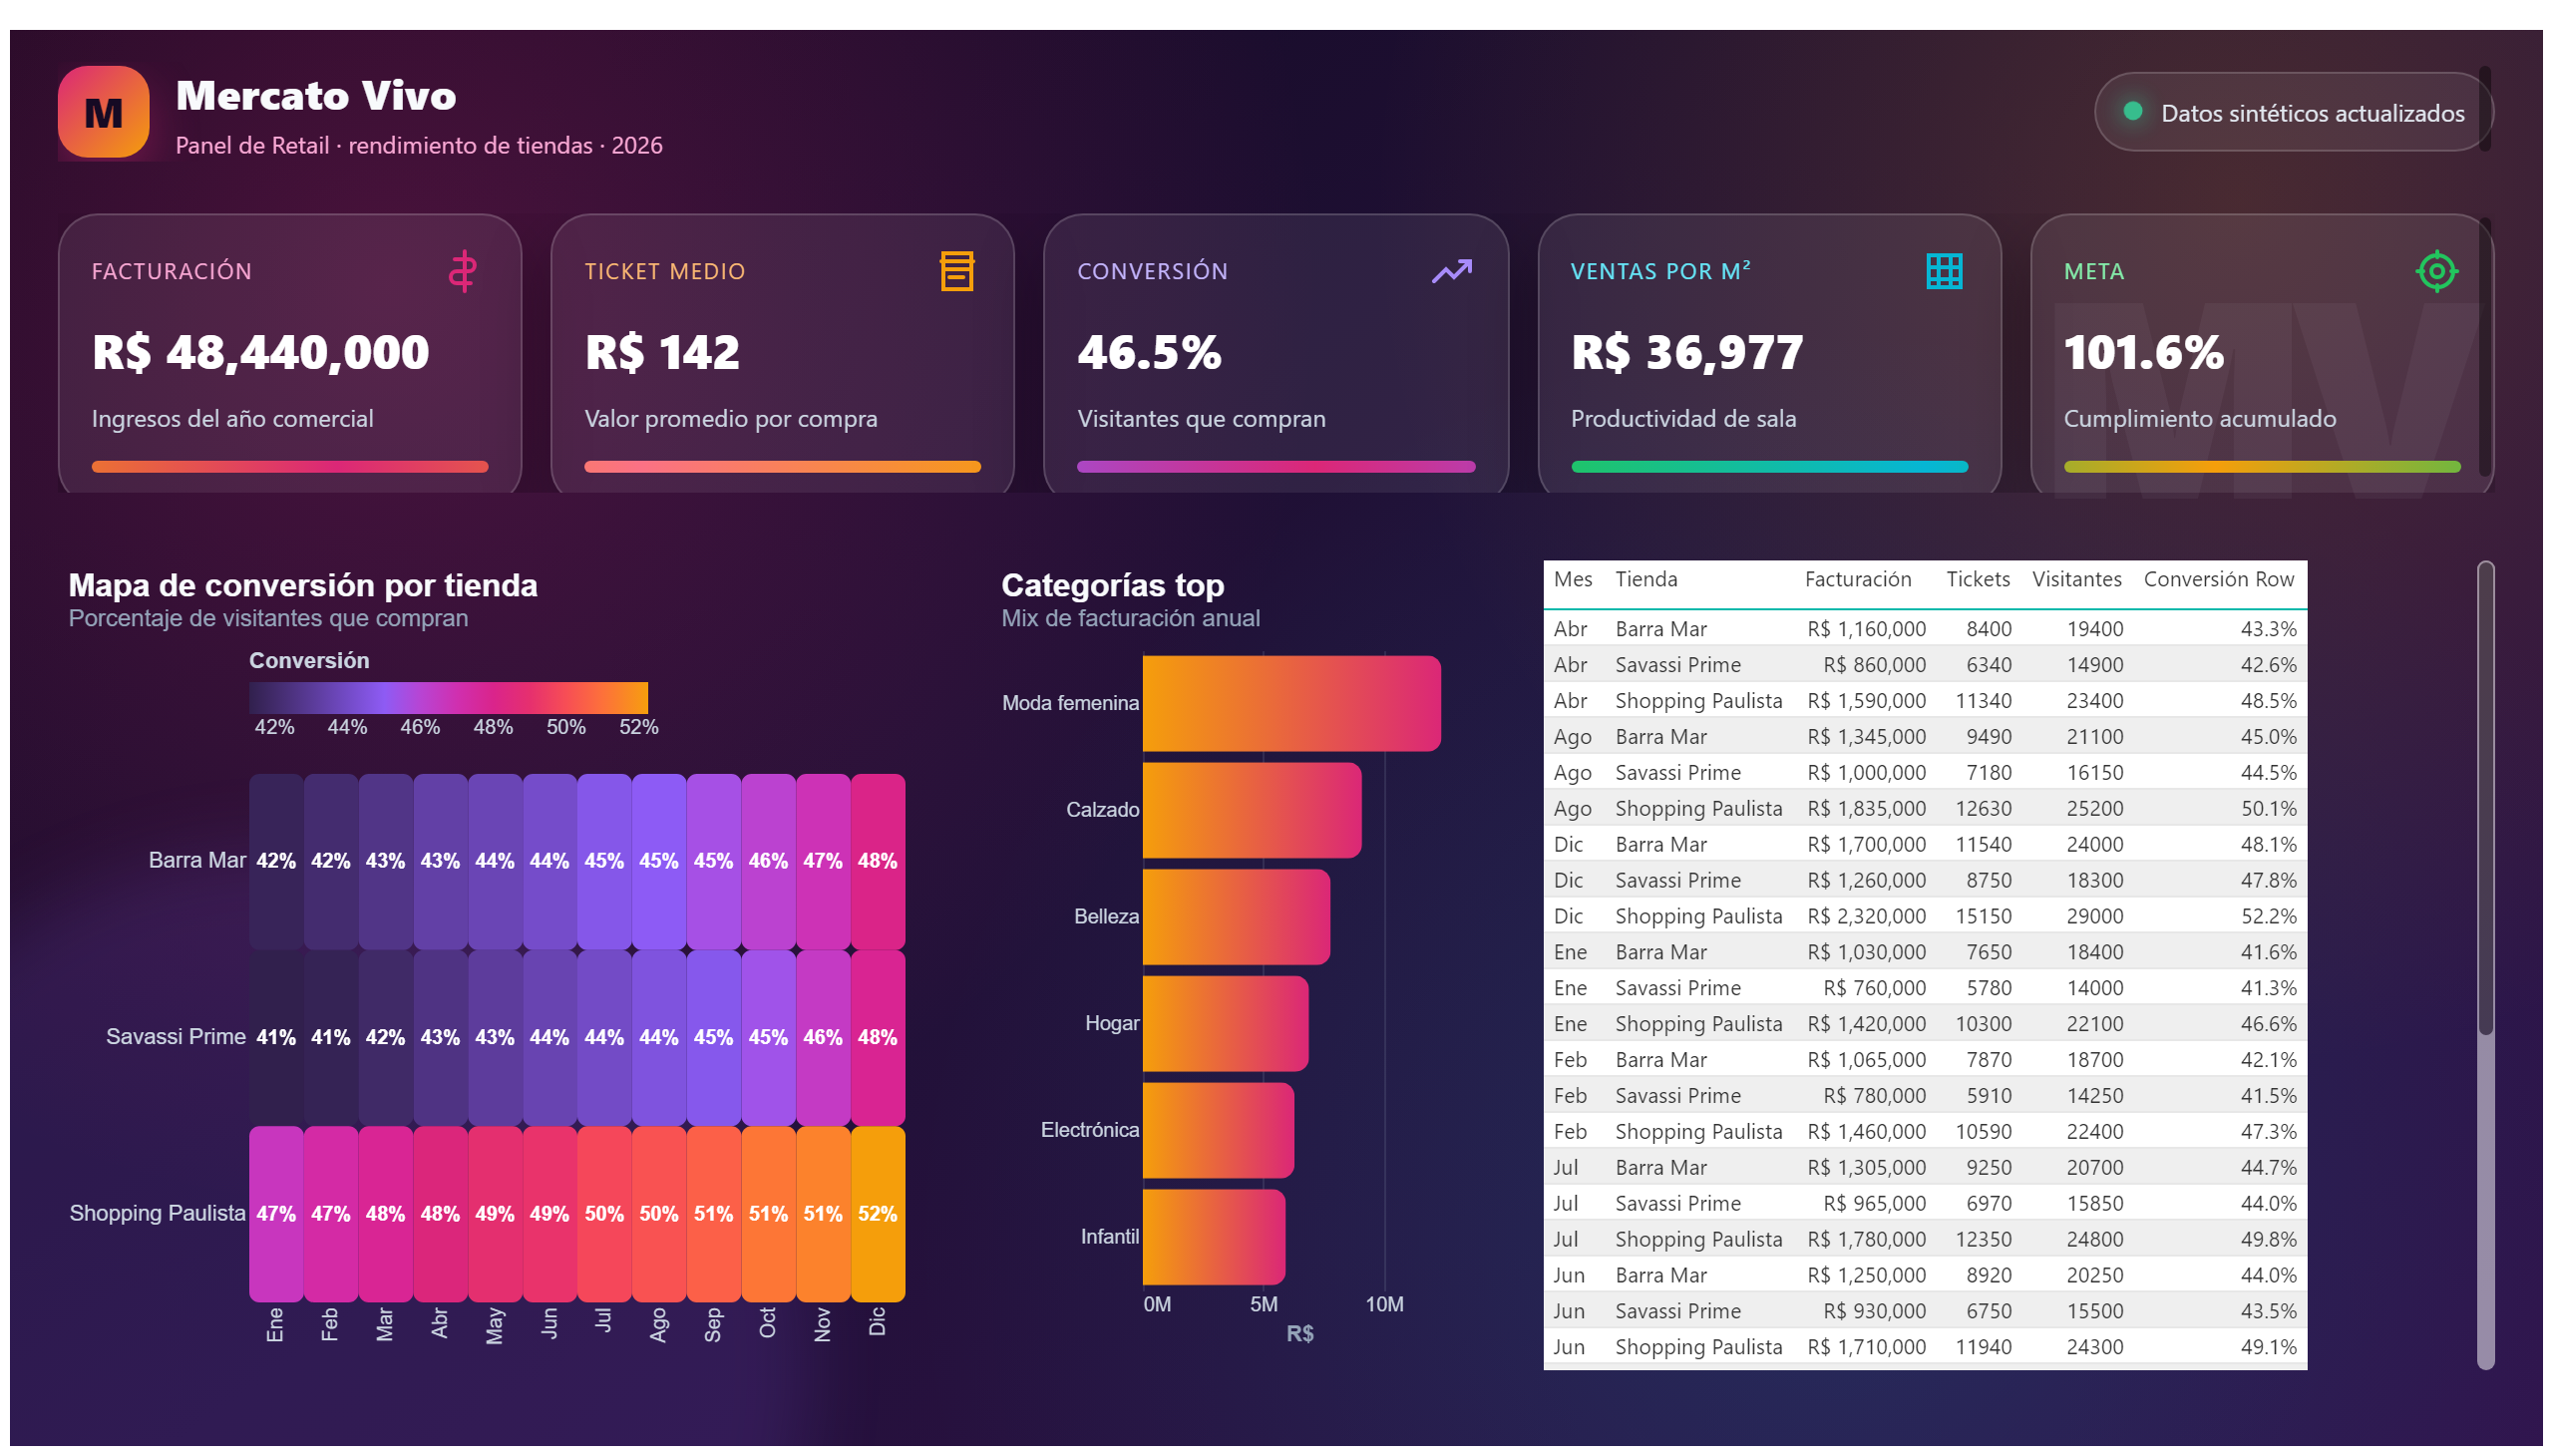Click the data table vertical scrollbar
The width and height of the screenshot is (2553, 1456).
(x=2484, y=965)
